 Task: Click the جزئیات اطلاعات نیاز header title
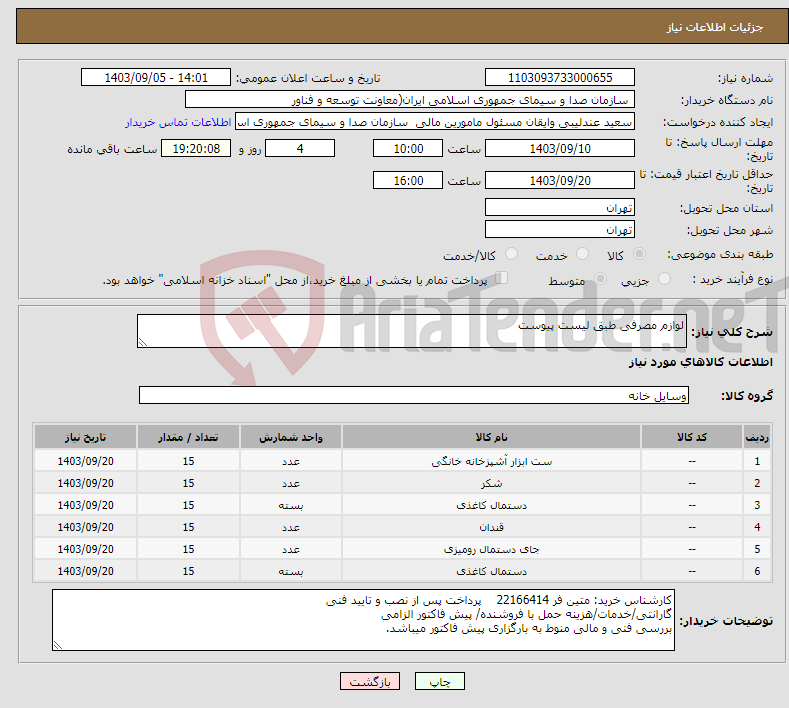715,27
